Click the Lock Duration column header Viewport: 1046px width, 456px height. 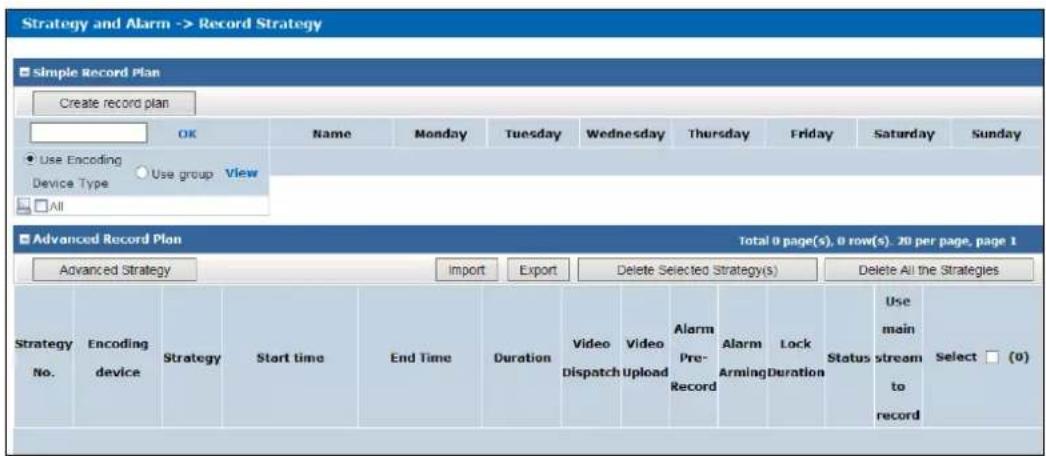(795, 358)
